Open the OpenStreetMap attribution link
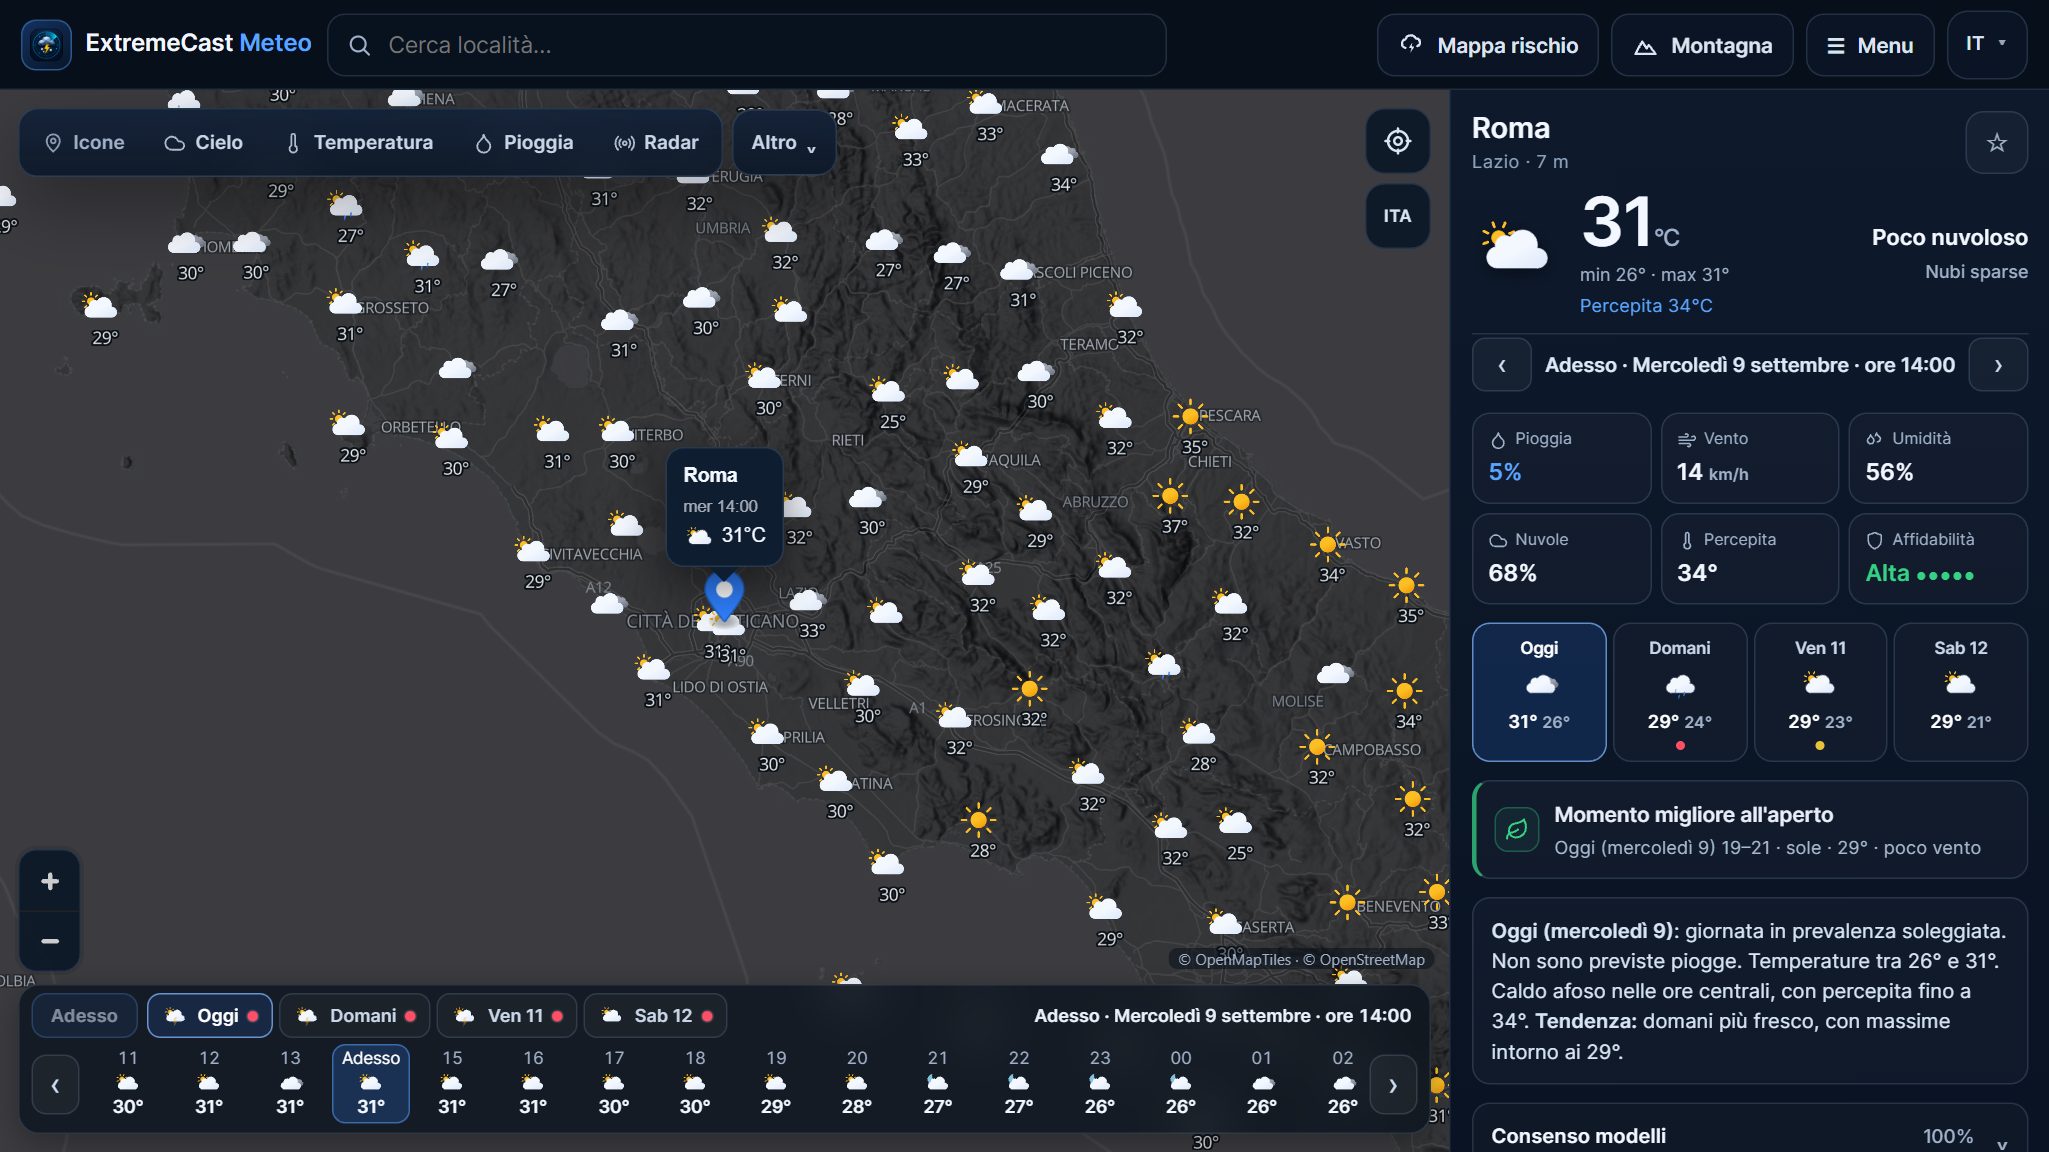Image resolution: width=2049 pixels, height=1152 pixels. click(1364, 960)
